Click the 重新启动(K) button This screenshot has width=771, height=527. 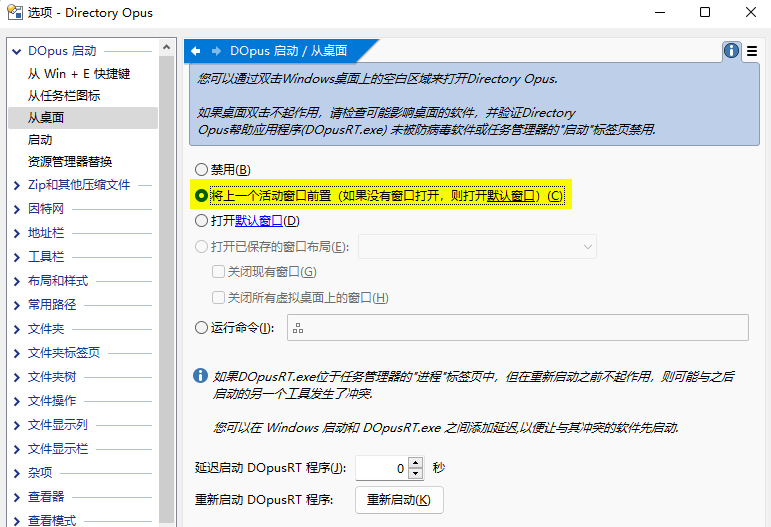click(x=399, y=500)
